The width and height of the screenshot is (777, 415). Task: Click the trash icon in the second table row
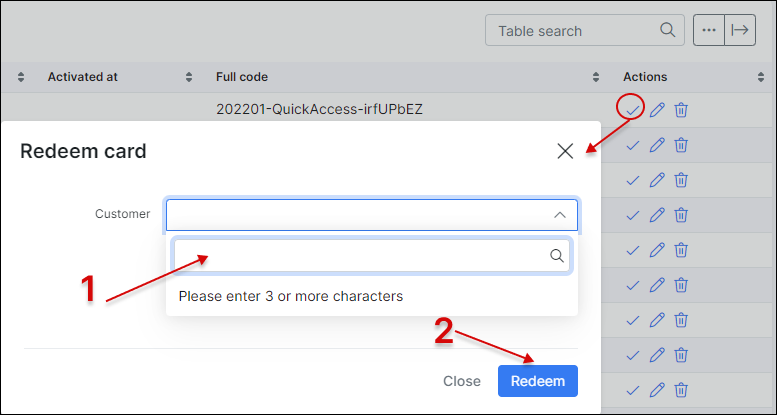[681, 145]
